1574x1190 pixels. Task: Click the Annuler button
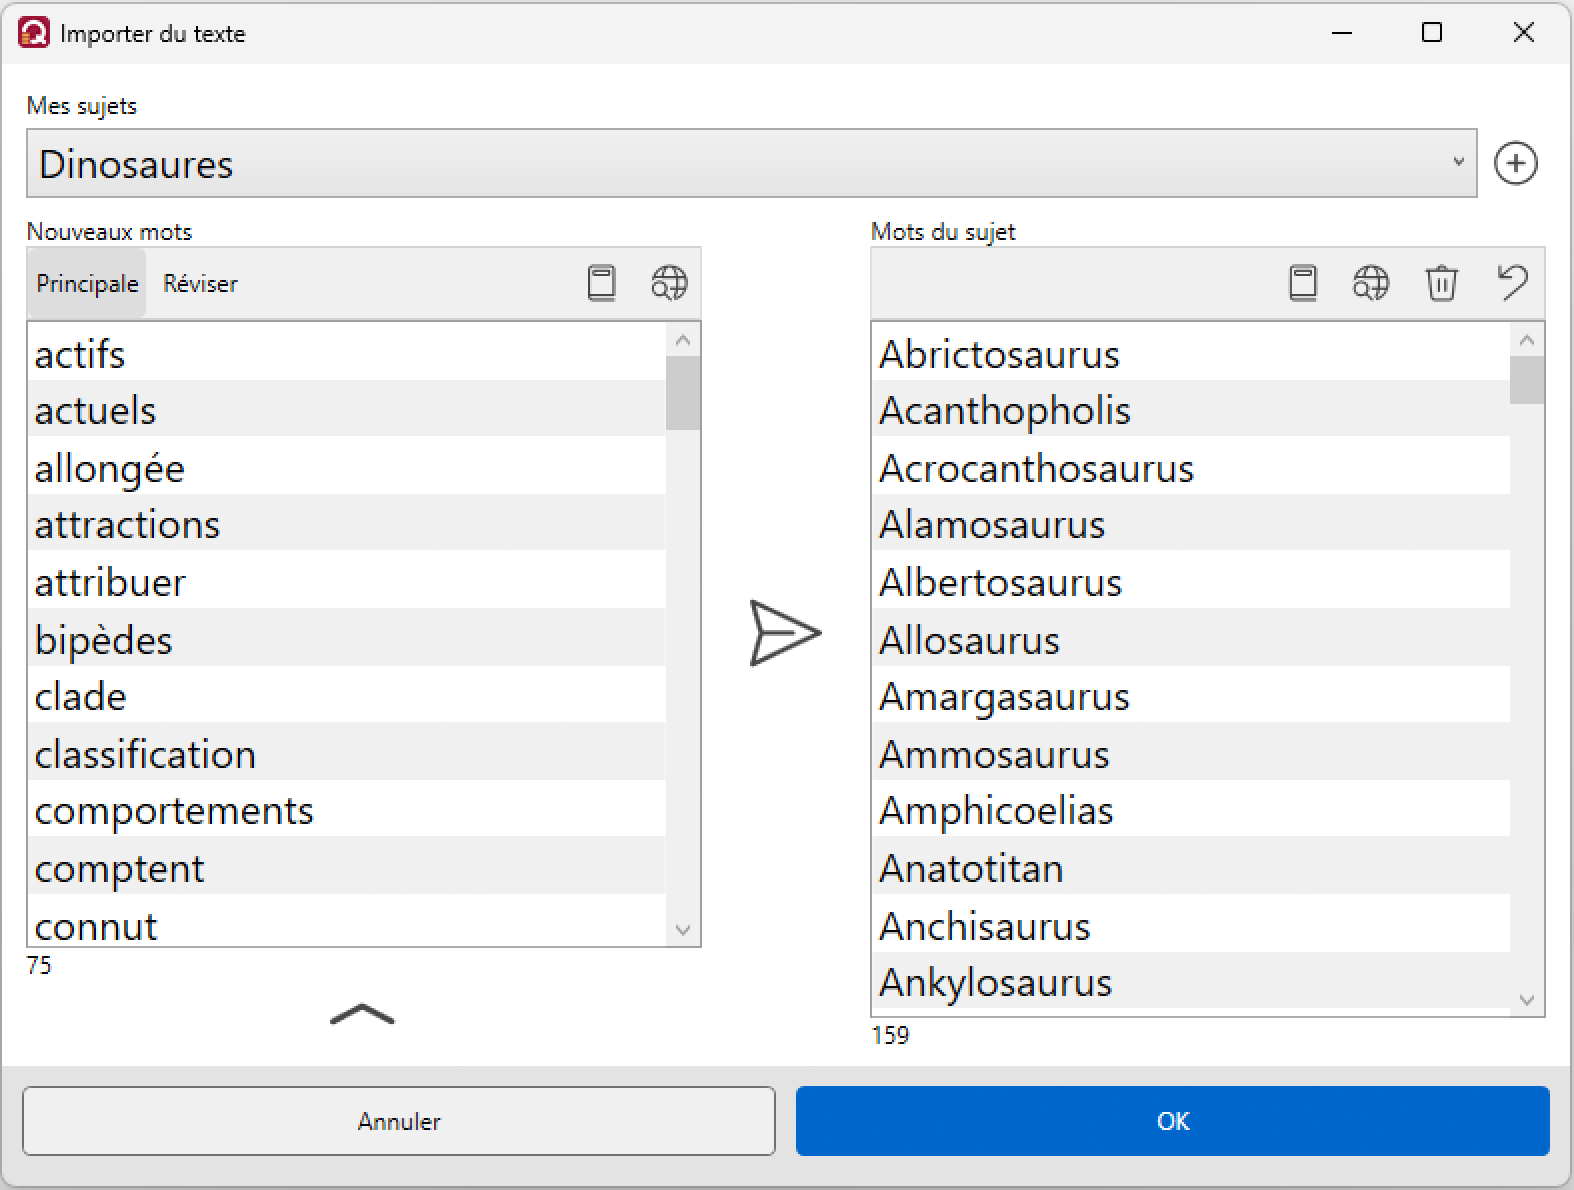399,1121
